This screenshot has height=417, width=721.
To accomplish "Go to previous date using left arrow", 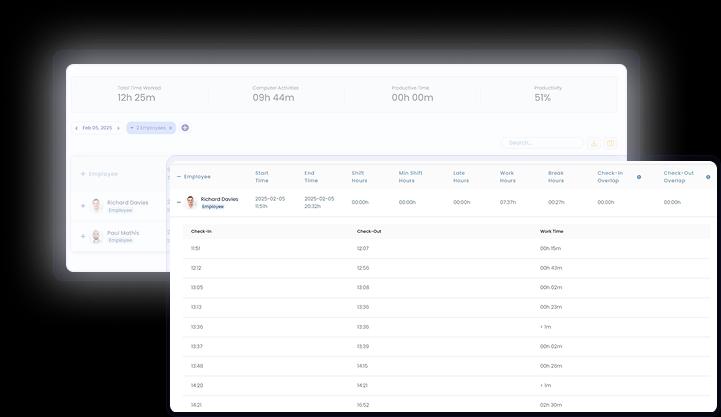I will (77, 128).
